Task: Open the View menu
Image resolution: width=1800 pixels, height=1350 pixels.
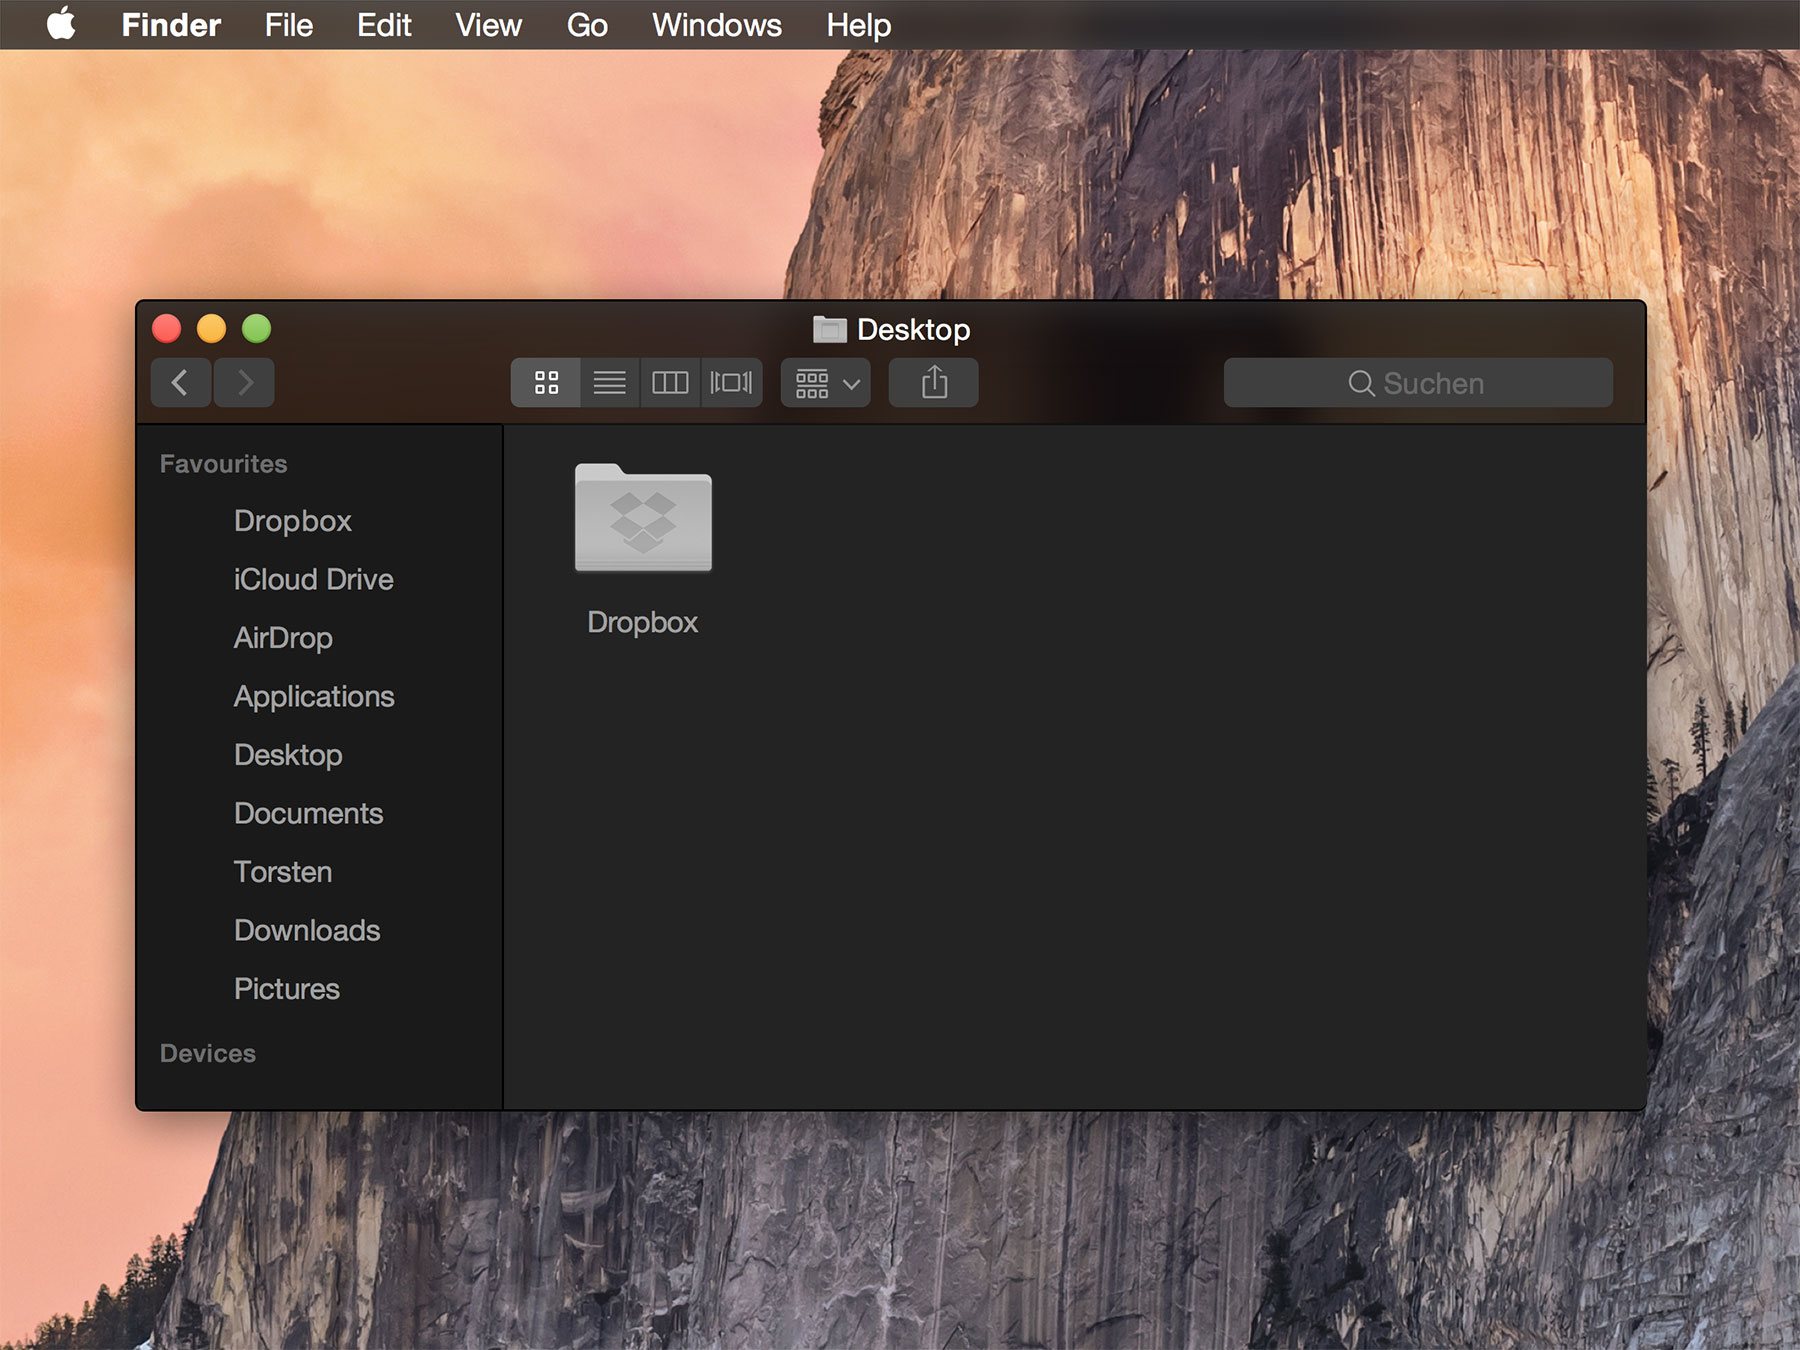Action: click(x=488, y=25)
